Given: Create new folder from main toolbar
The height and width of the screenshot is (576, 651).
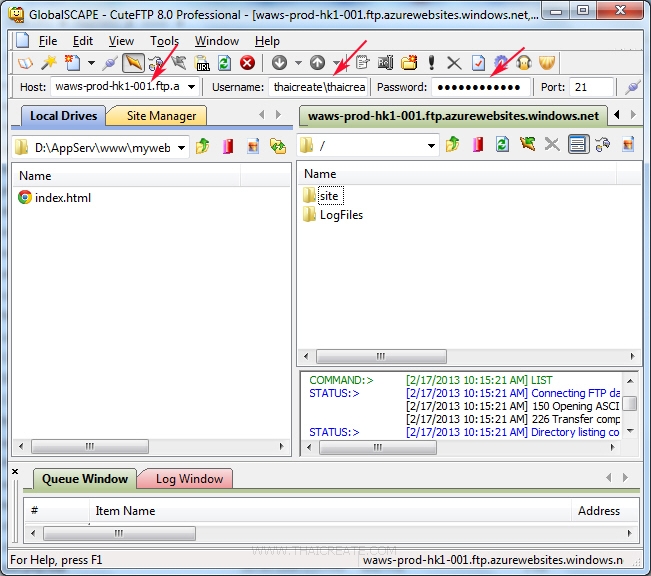Looking at the screenshot, I should coord(409,63).
